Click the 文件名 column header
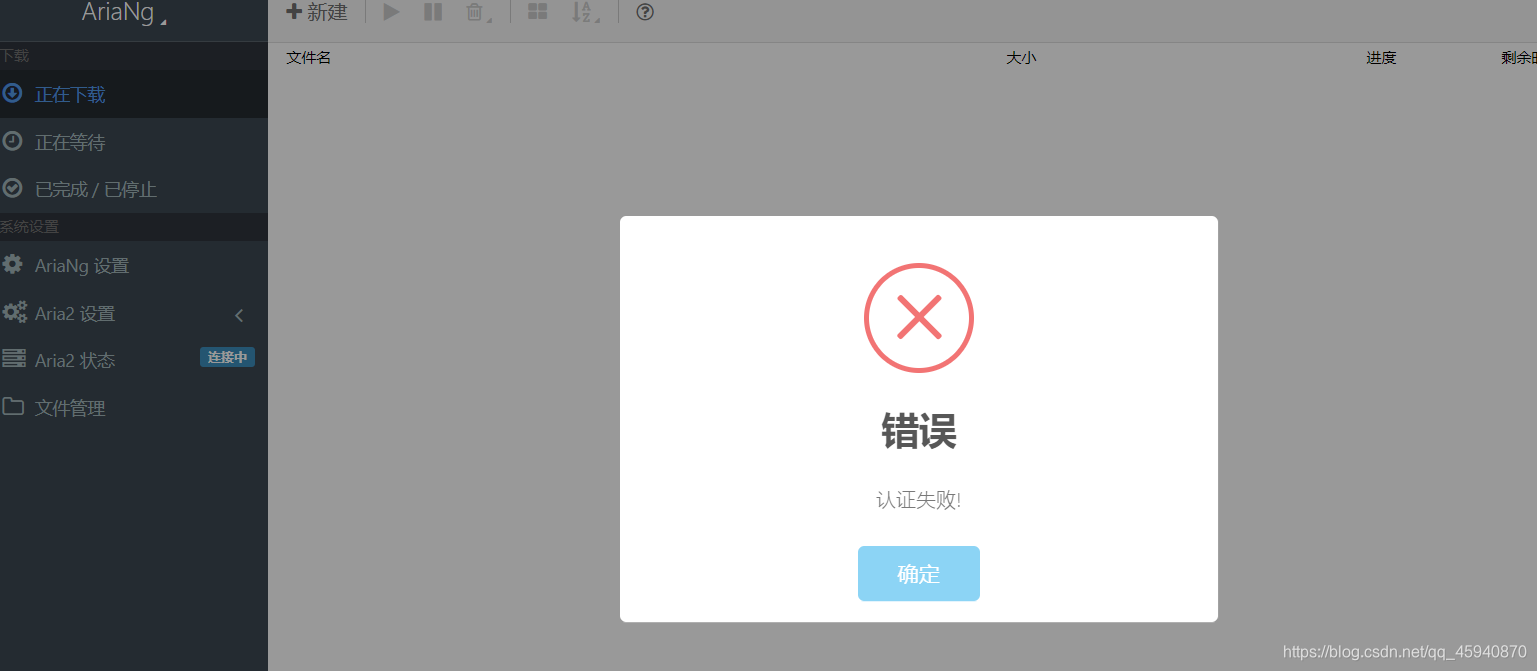This screenshot has width=1537, height=671. point(307,57)
